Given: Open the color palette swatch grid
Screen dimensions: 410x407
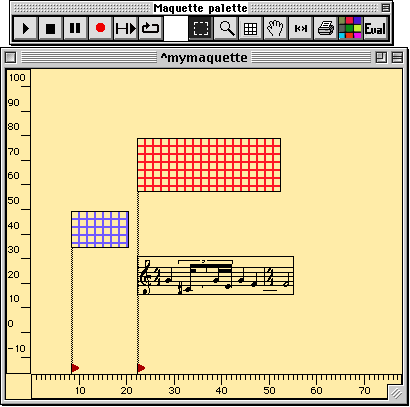Looking at the screenshot, I should pyautogui.click(x=350, y=29).
